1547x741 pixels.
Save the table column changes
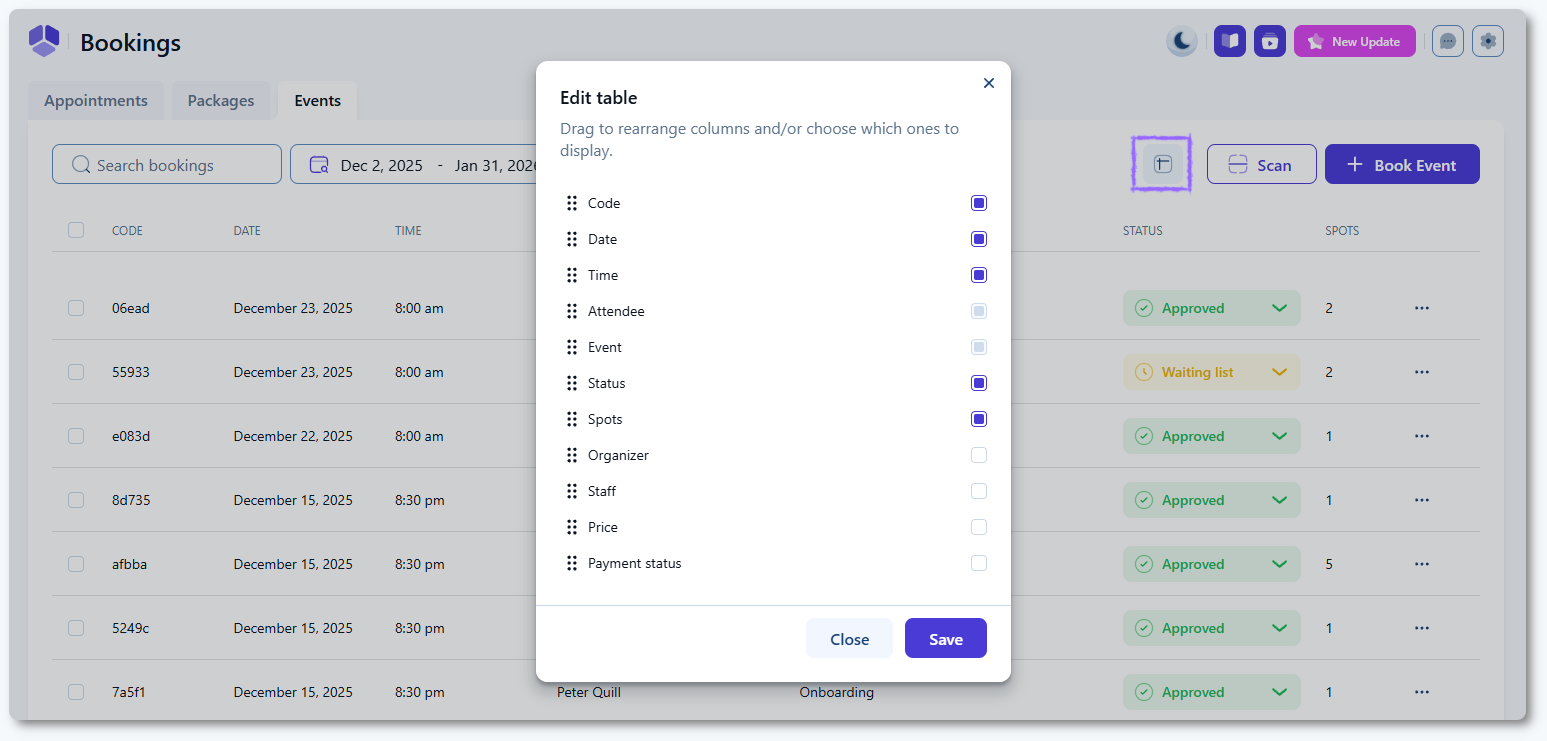[945, 639]
